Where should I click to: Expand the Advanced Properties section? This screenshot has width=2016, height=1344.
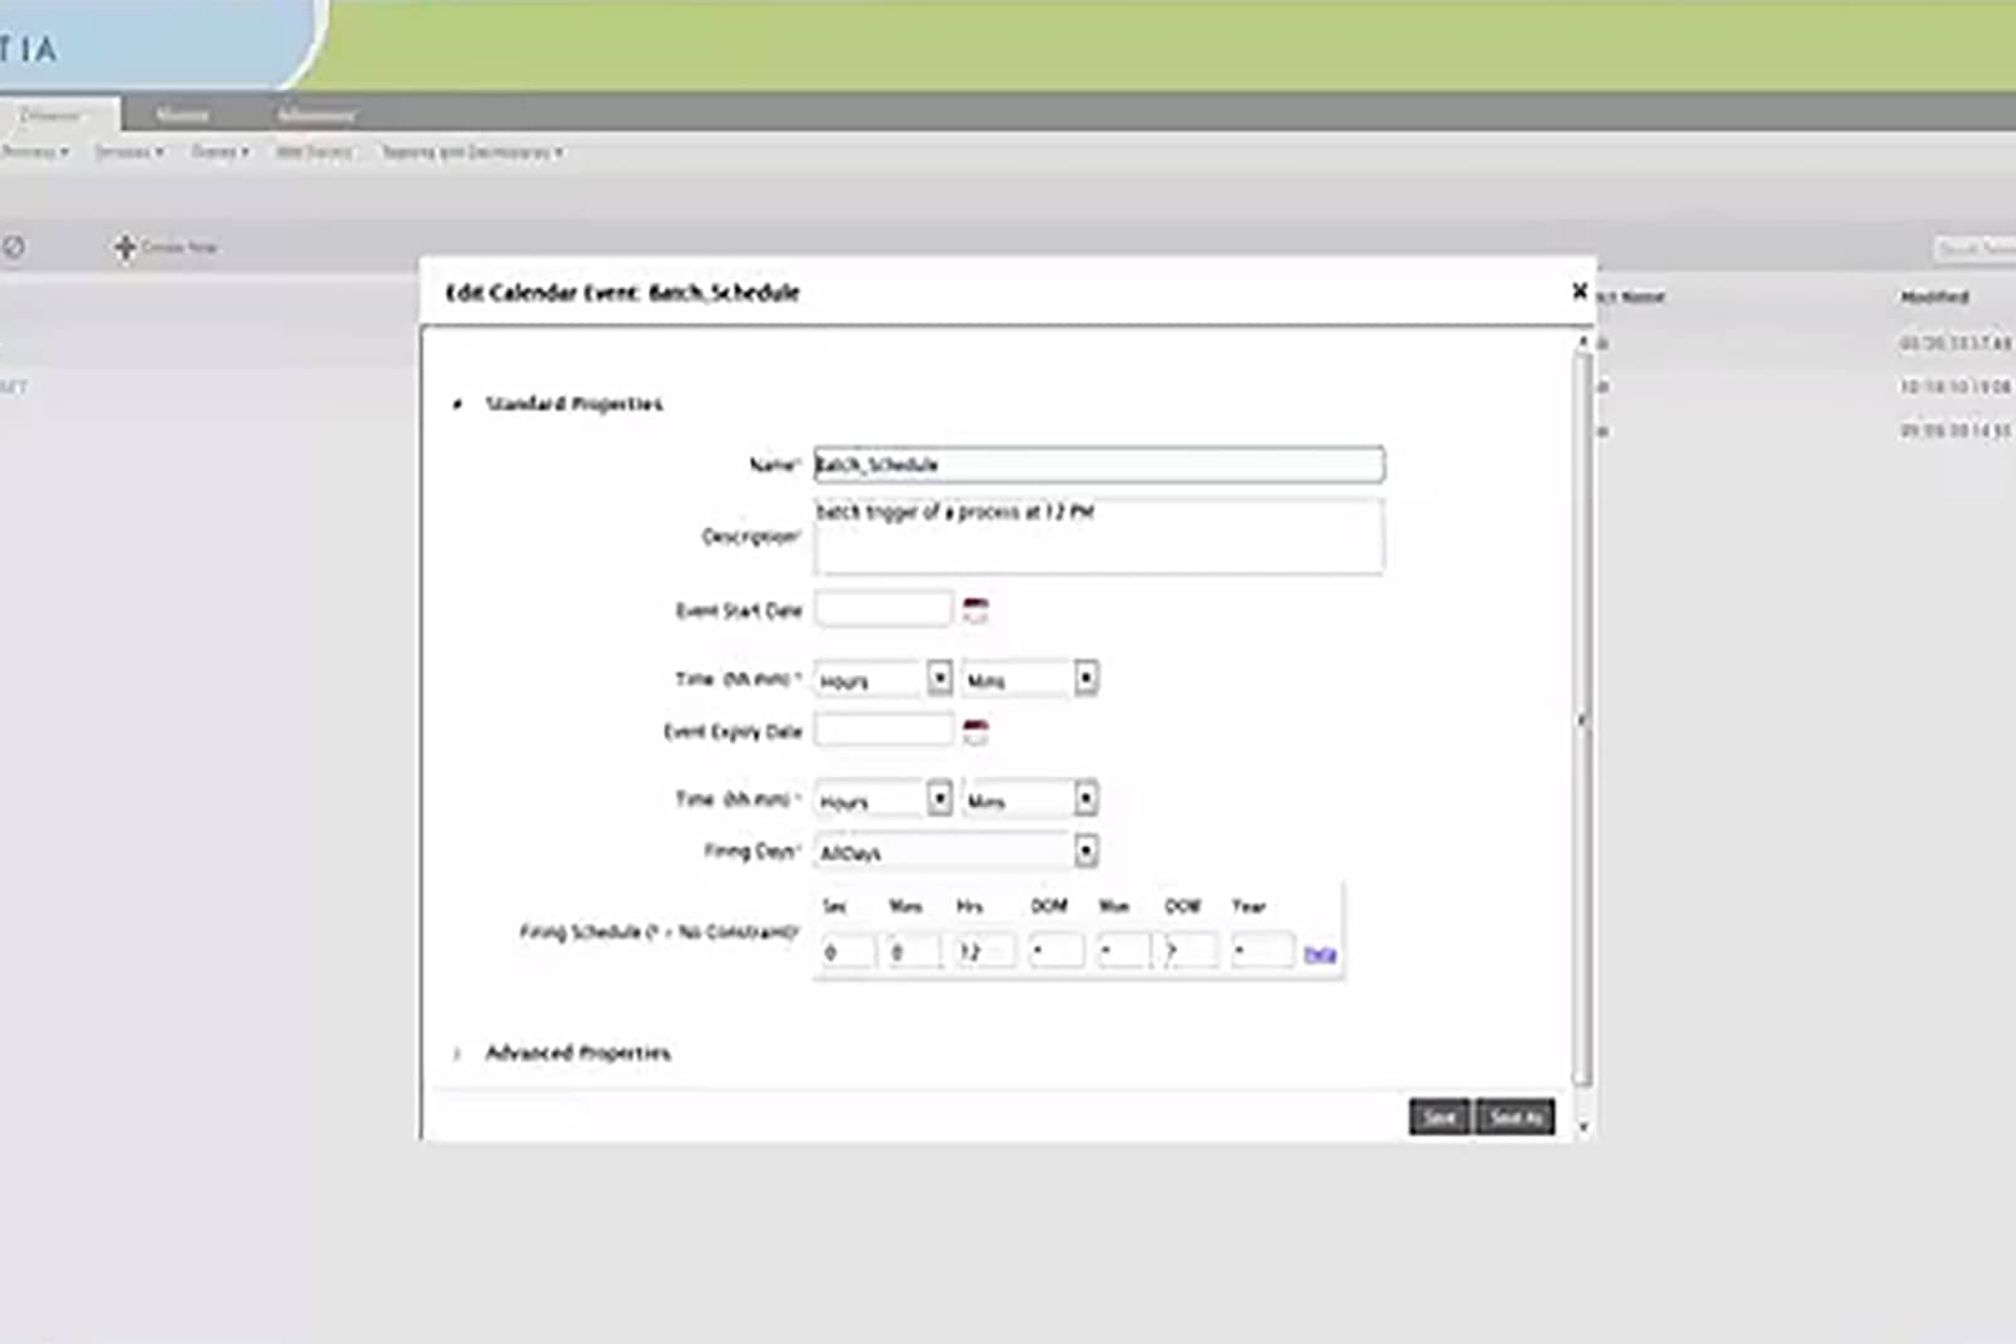[458, 1053]
